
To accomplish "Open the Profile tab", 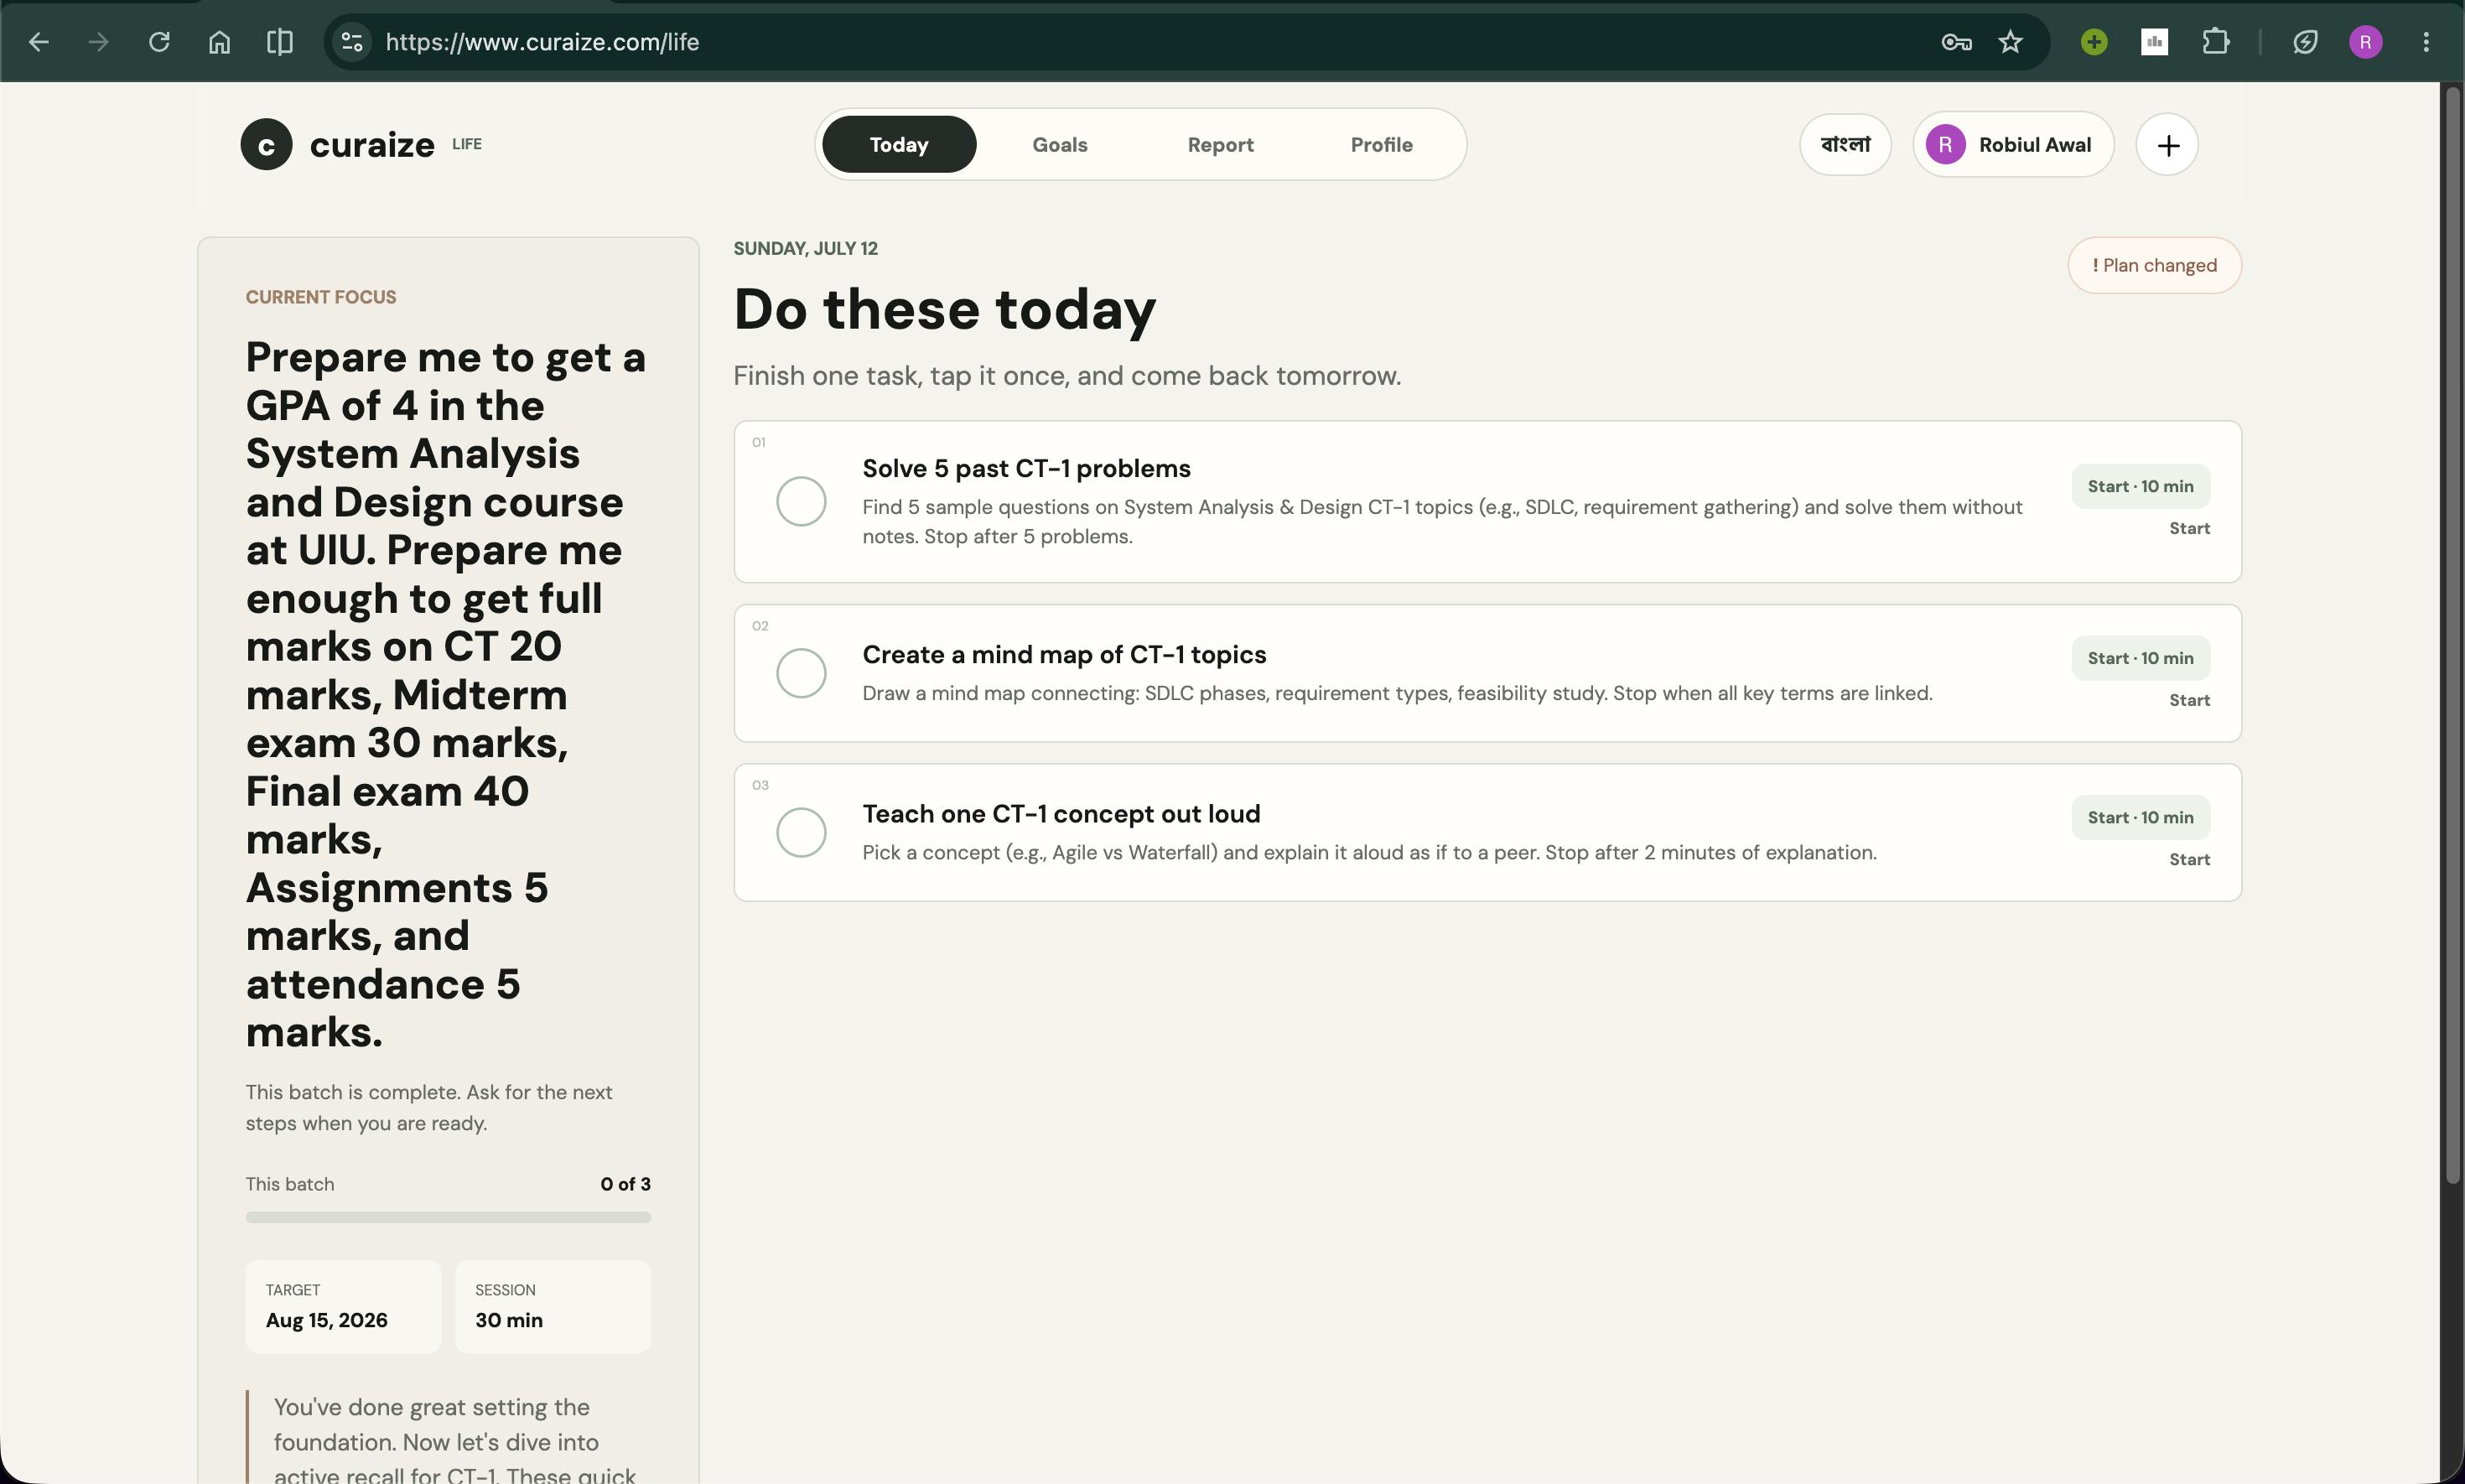I will tap(1381, 145).
